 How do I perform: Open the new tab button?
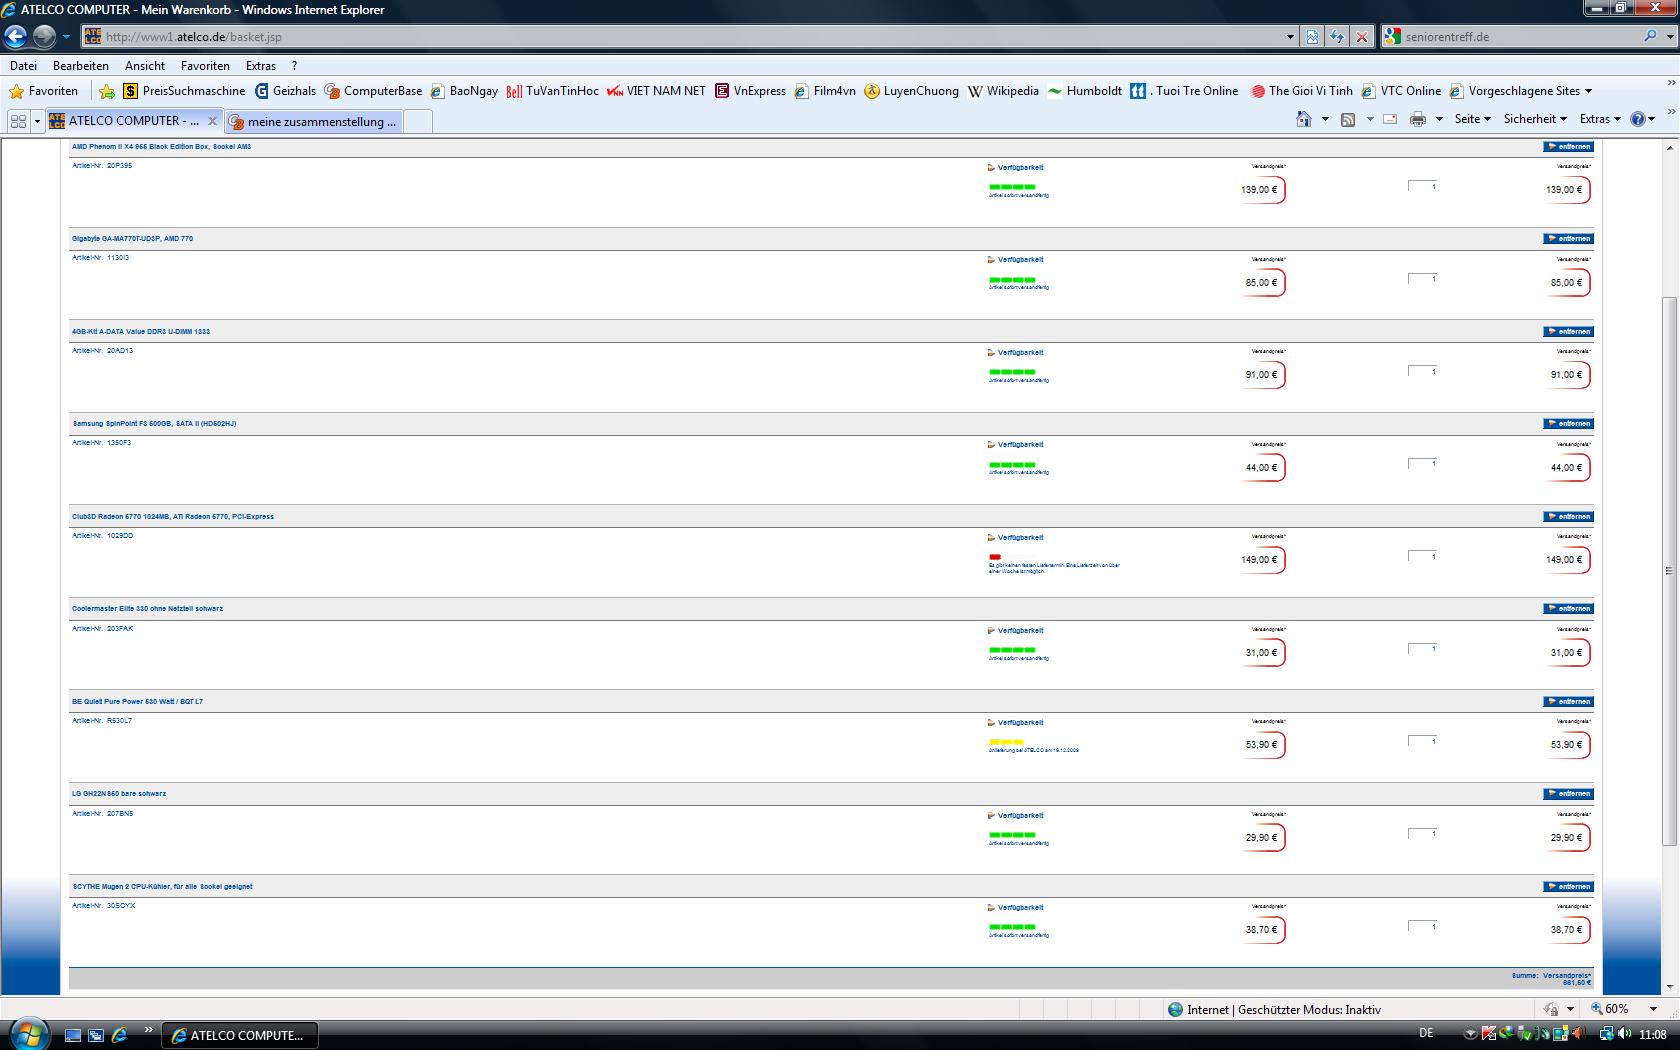pyautogui.click(x=419, y=122)
